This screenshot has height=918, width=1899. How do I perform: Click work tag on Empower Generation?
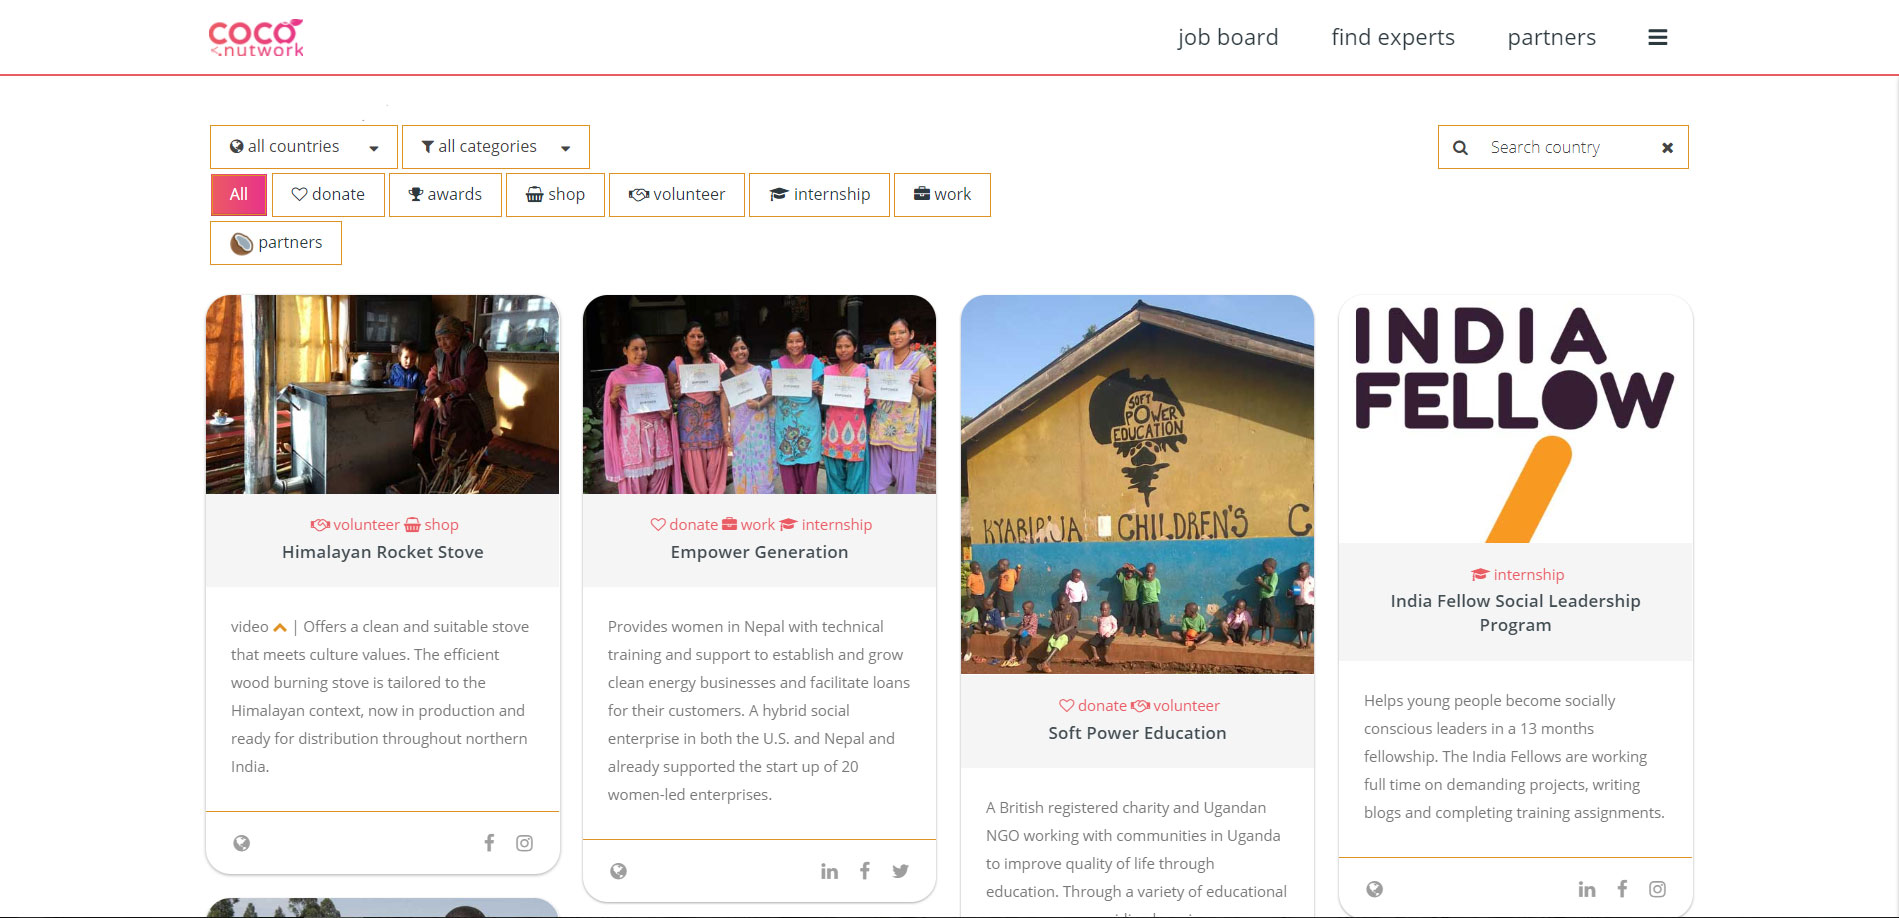tap(749, 525)
